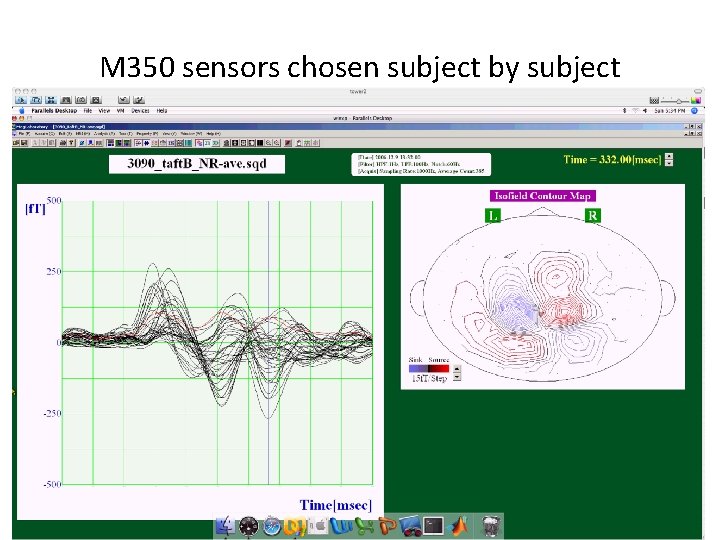Click the Isofield Contour Map title label
Image resolution: width=720 pixels, height=540 pixels.
point(543,196)
